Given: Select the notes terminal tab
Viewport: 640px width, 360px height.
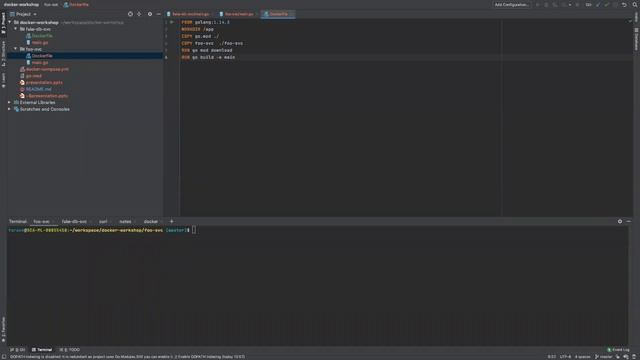Looking at the screenshot, I should [125, 221].
